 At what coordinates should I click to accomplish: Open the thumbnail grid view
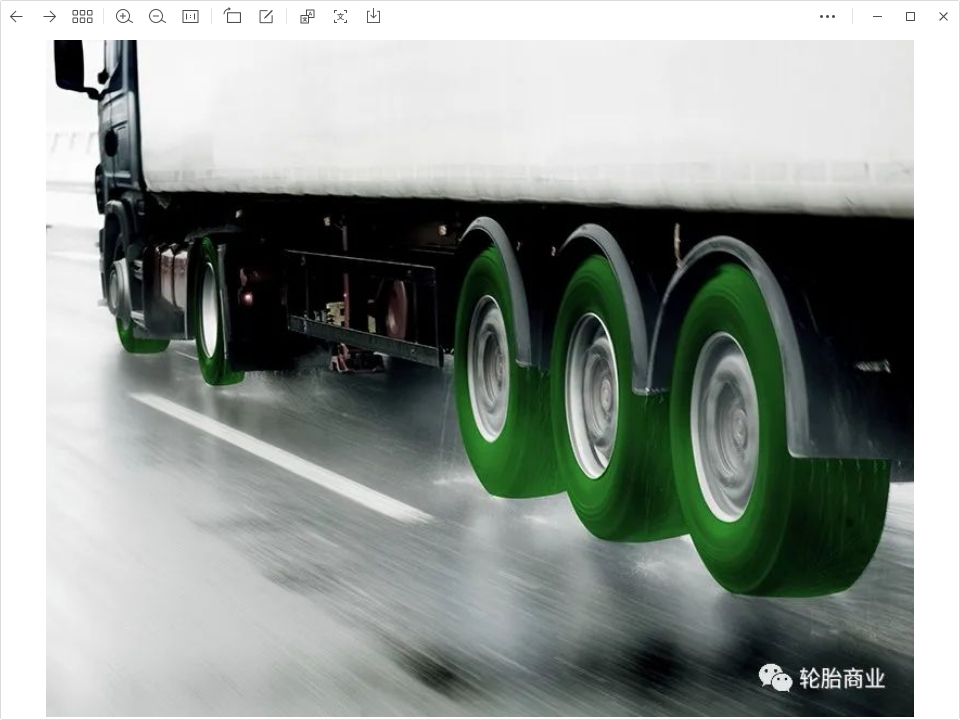coord(82,17)
